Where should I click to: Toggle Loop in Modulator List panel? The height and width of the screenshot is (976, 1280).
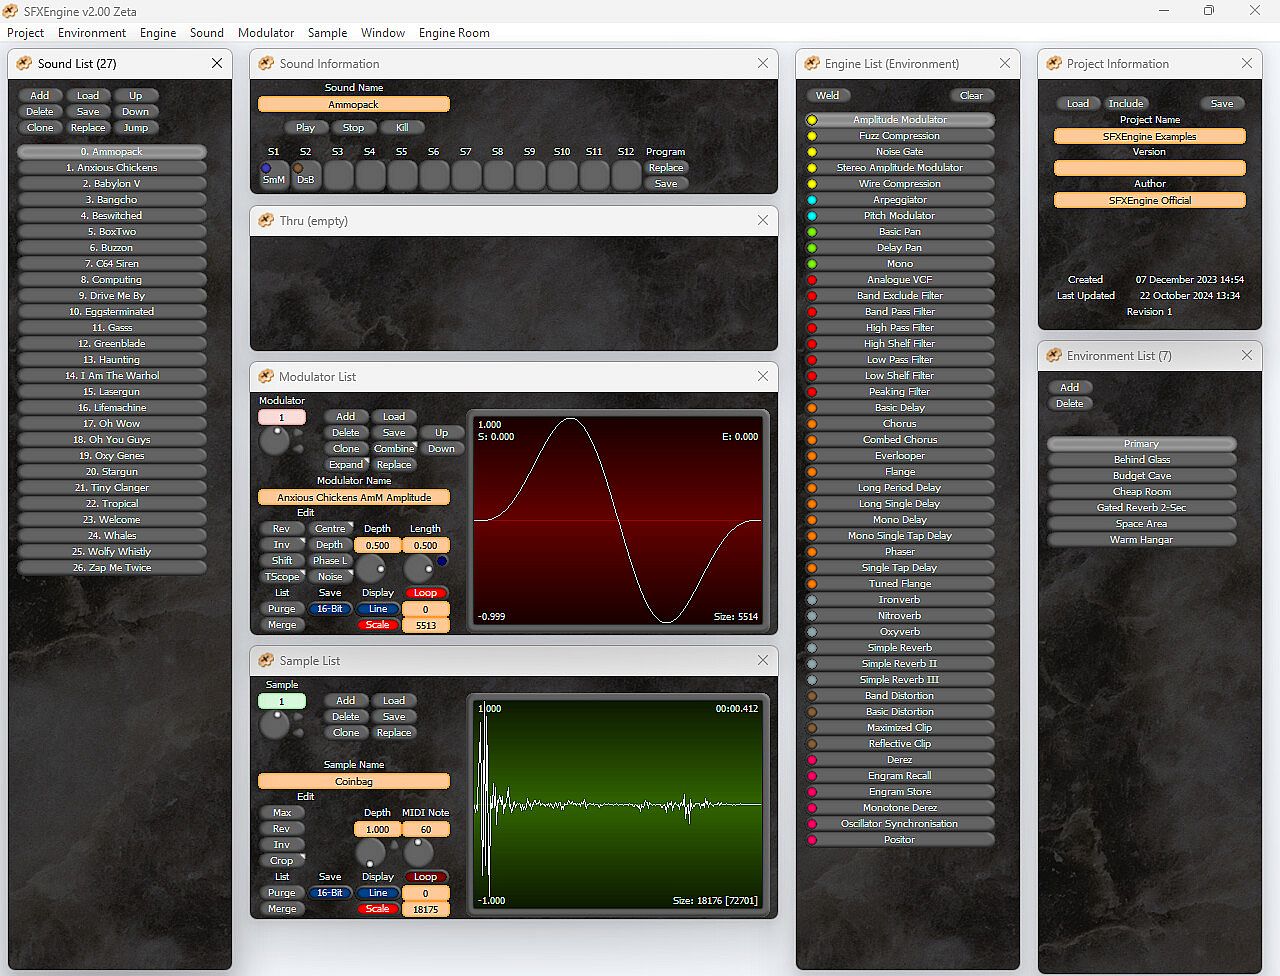[425, 593]
